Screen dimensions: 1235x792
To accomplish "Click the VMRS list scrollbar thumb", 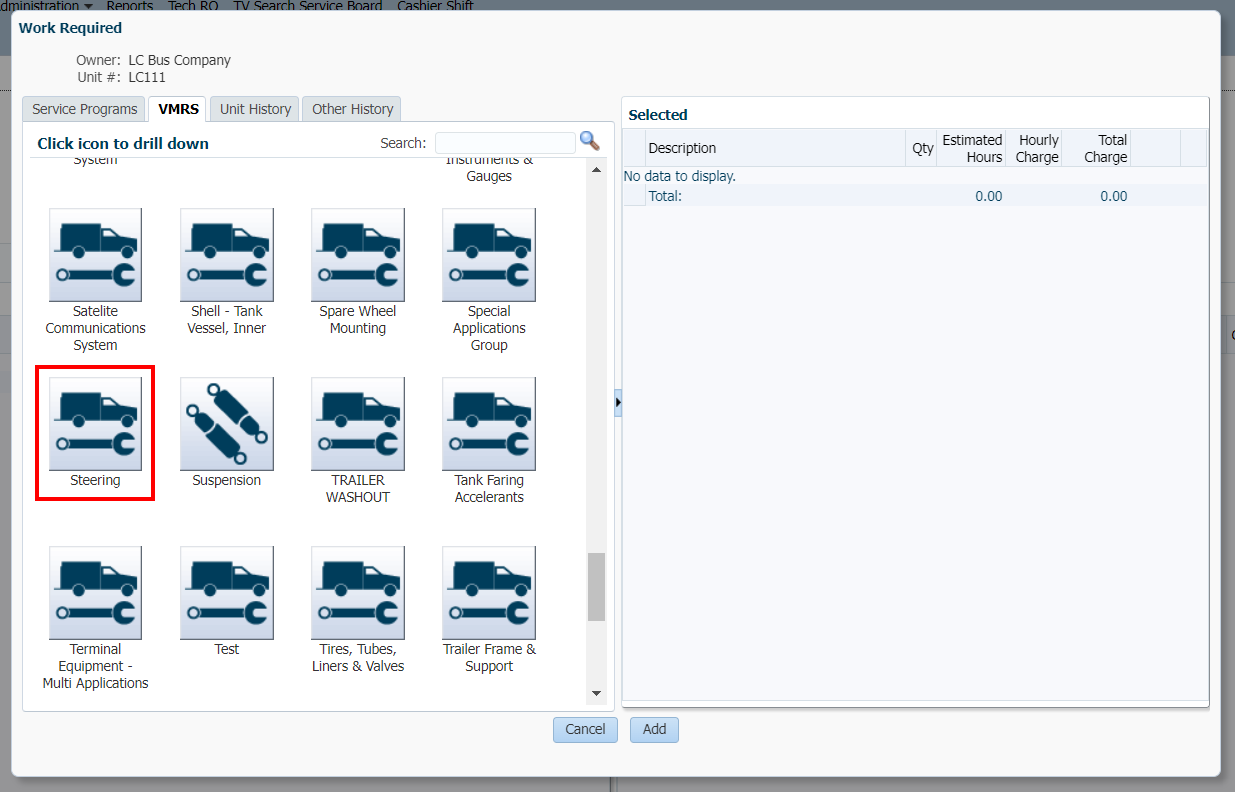I will tap(597, 587).
